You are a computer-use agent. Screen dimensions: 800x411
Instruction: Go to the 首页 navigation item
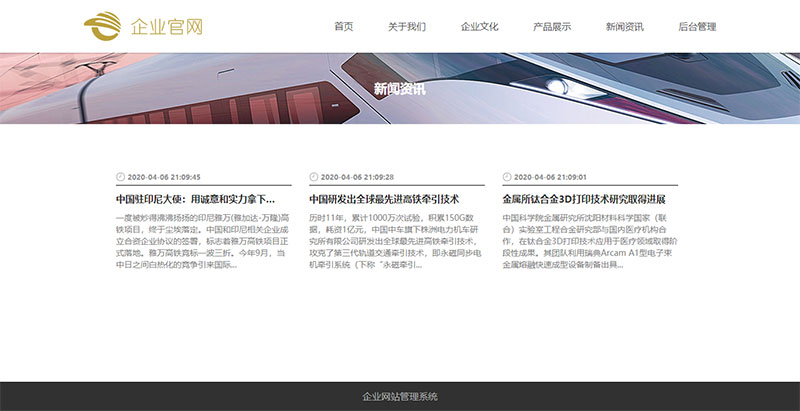(x=343, y=27)
